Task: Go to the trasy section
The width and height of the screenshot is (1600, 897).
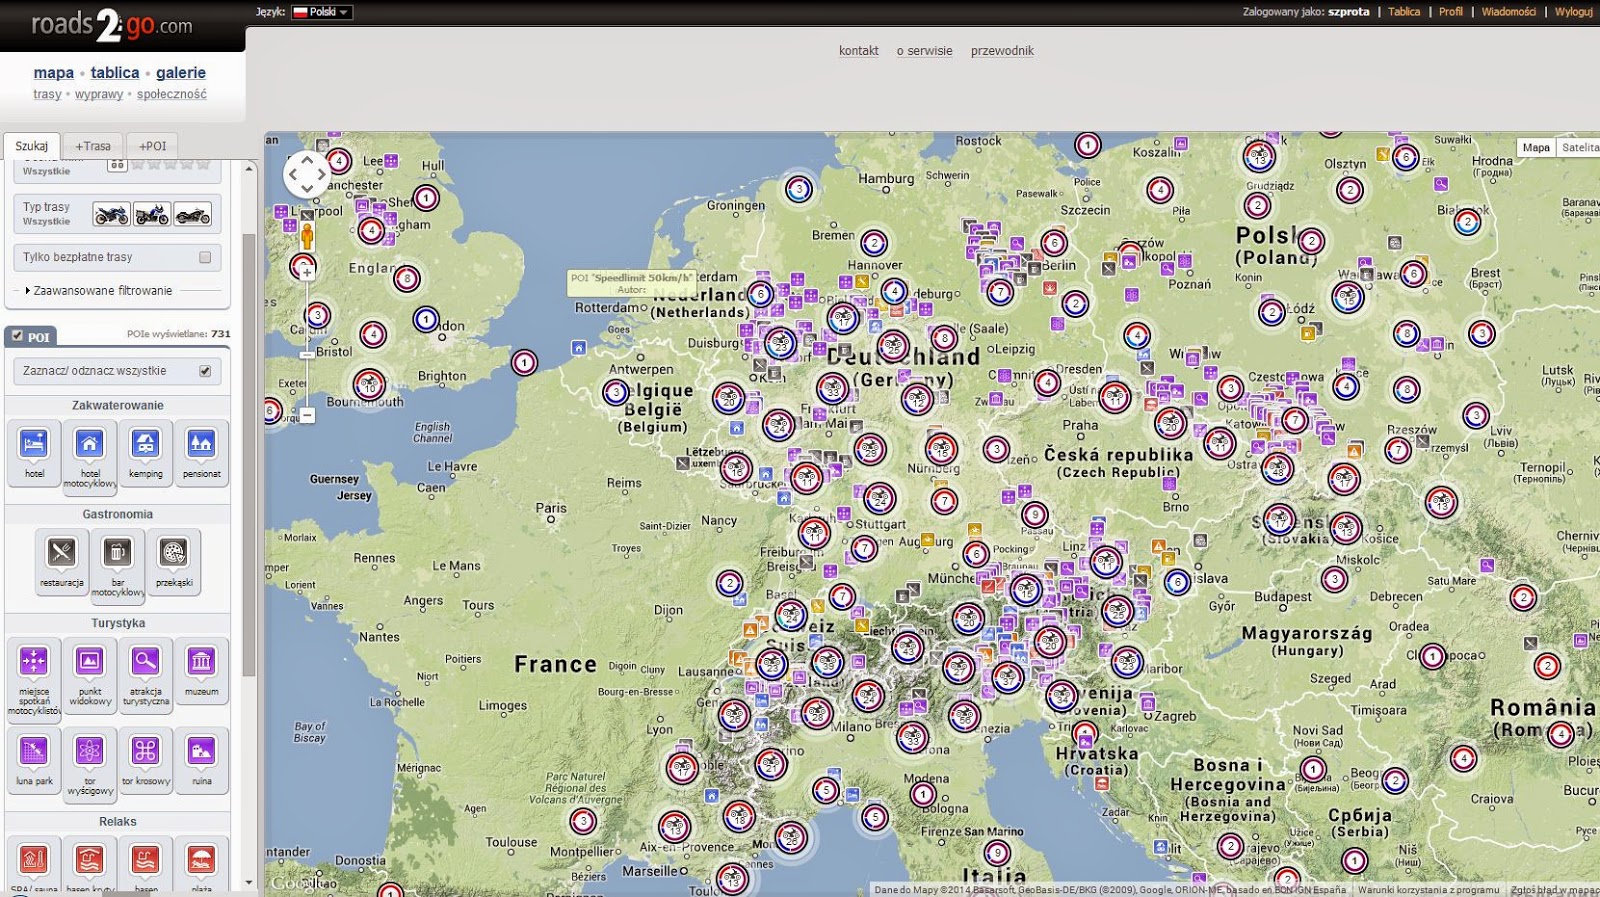Action: point(47,94)
